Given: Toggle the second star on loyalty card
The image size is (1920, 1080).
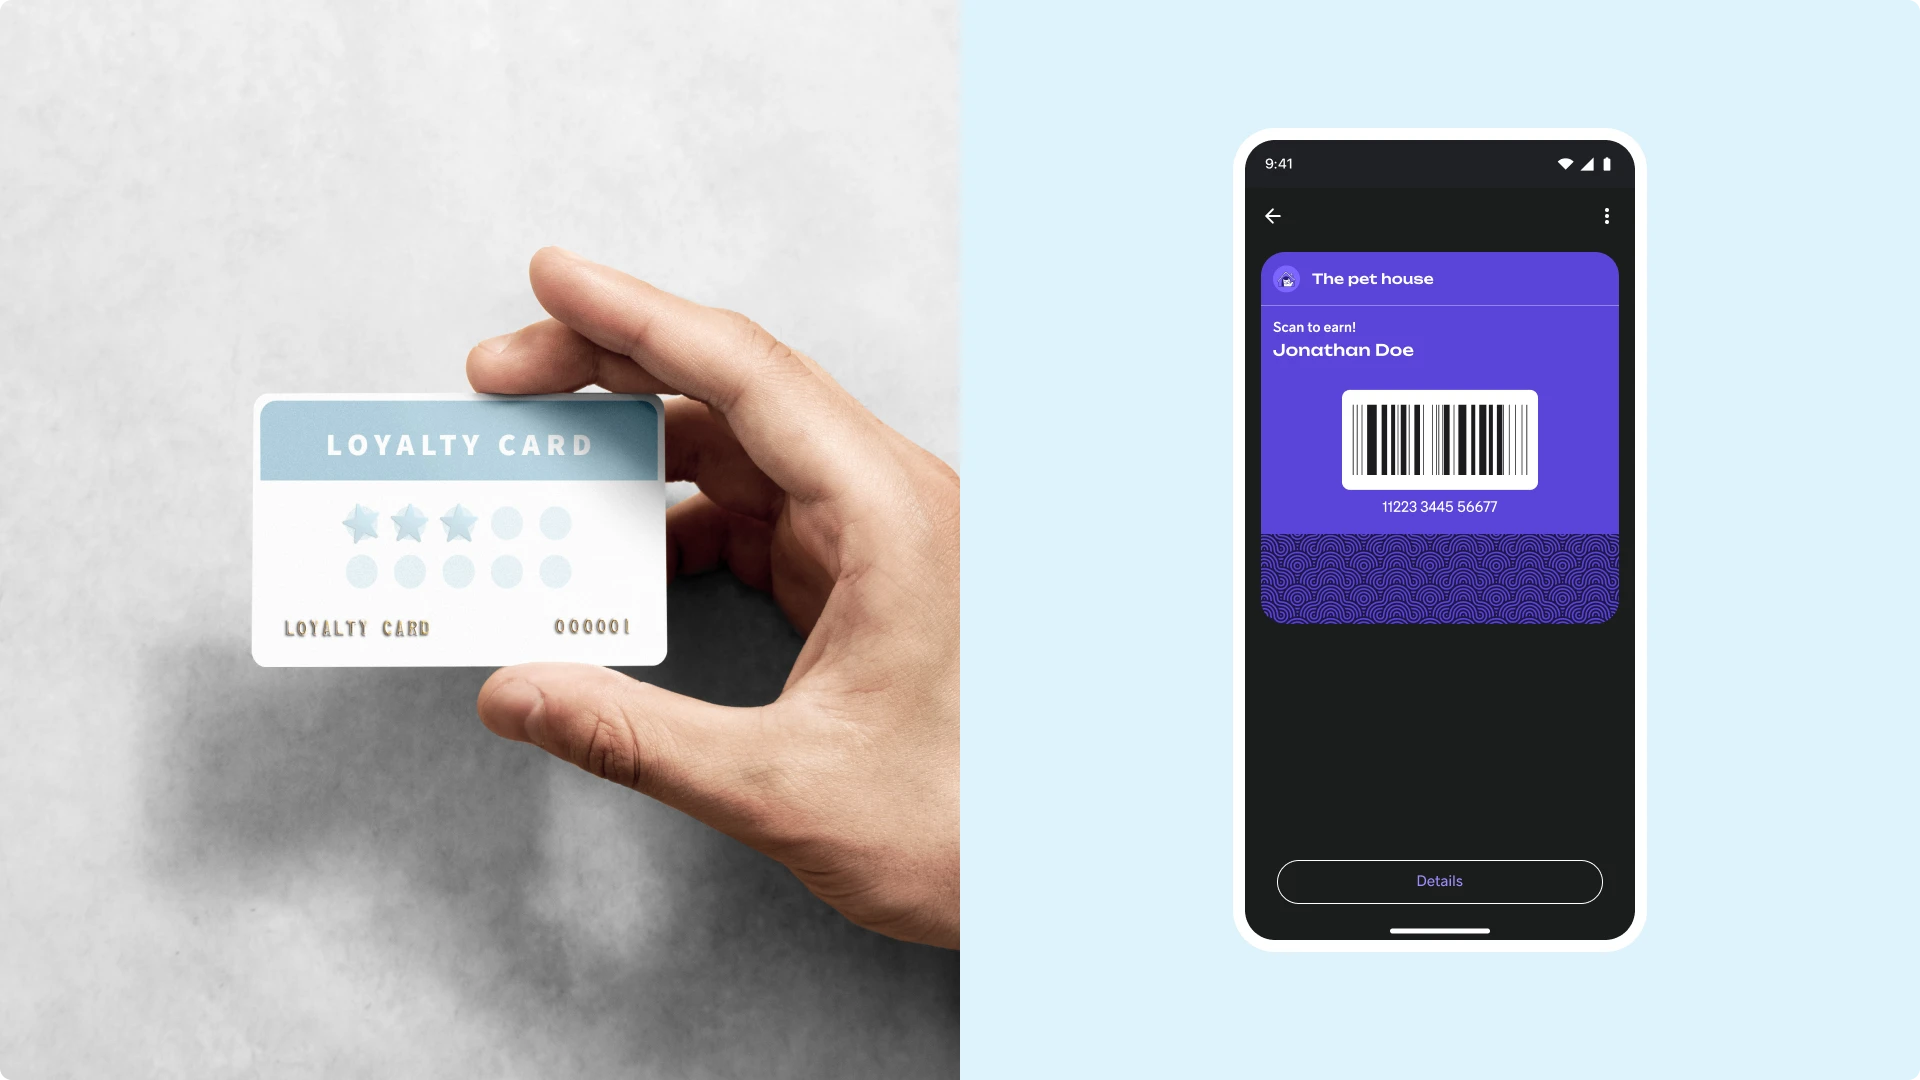Looking at the screenshot, I should [x=410, y=522].
